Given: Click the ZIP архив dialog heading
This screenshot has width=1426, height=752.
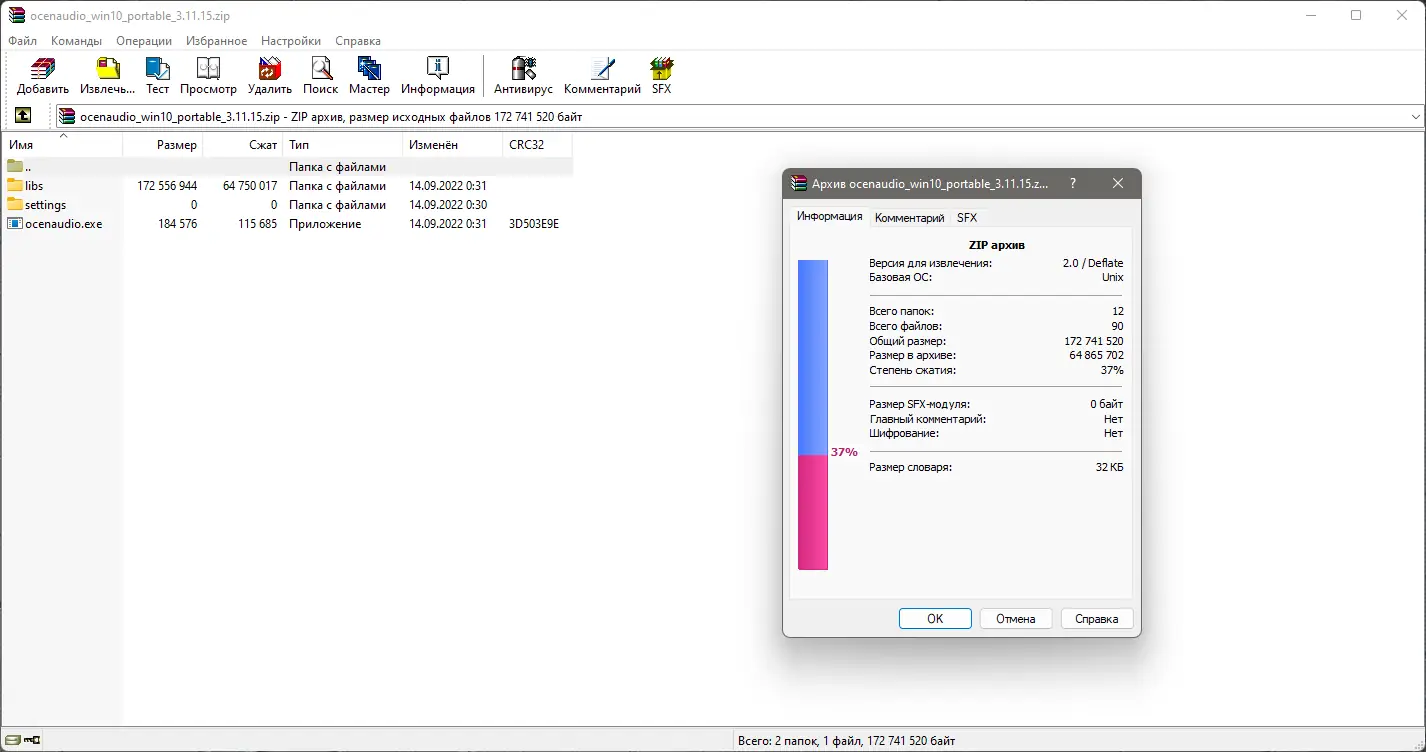Looking at the screenshot, I should 997,245.
